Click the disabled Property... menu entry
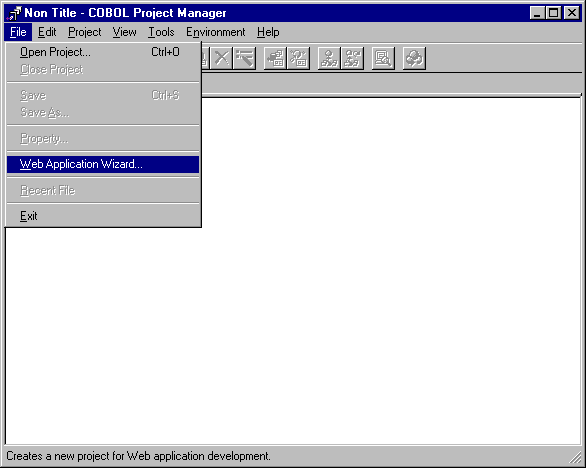Viewport: 586px width, 468px height. [x=103, y=139]
